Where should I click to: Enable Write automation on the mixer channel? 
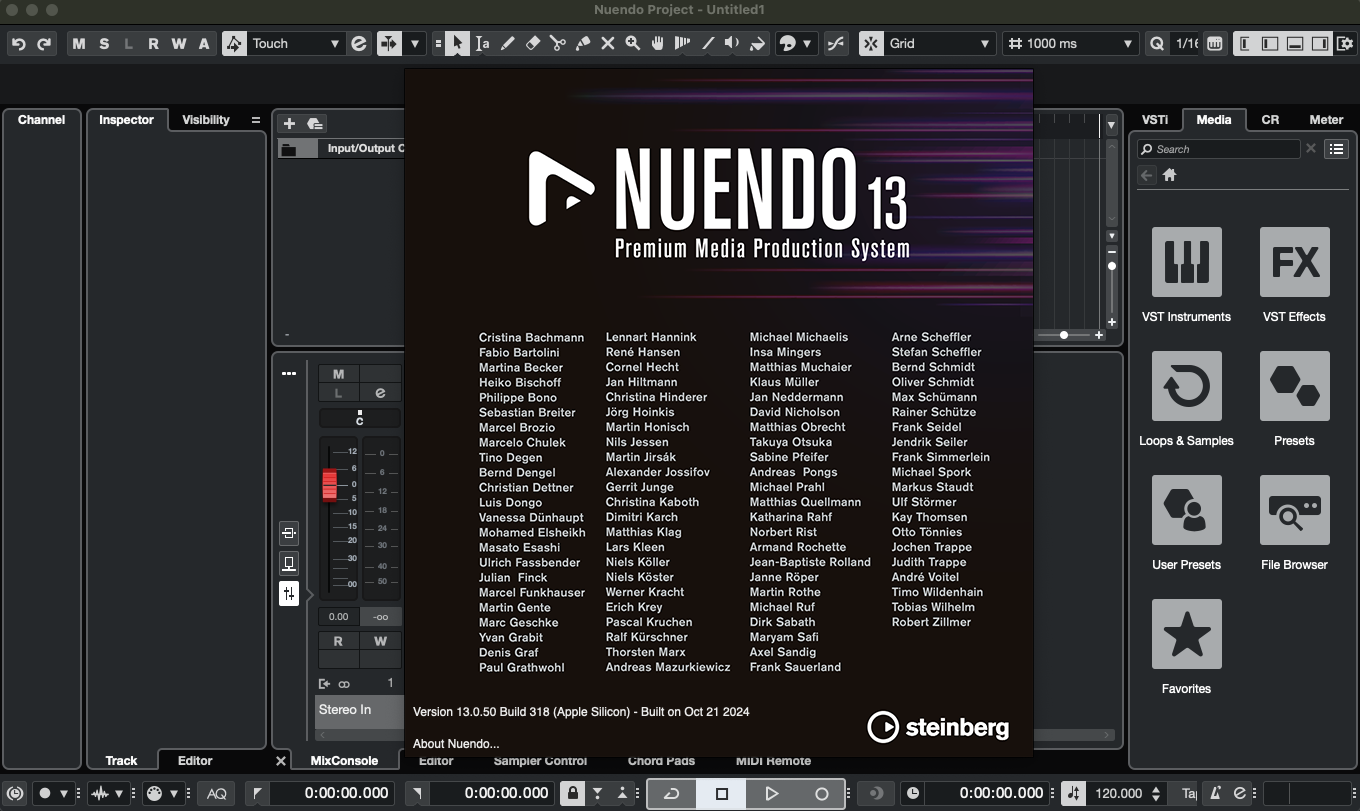(380, 641)
